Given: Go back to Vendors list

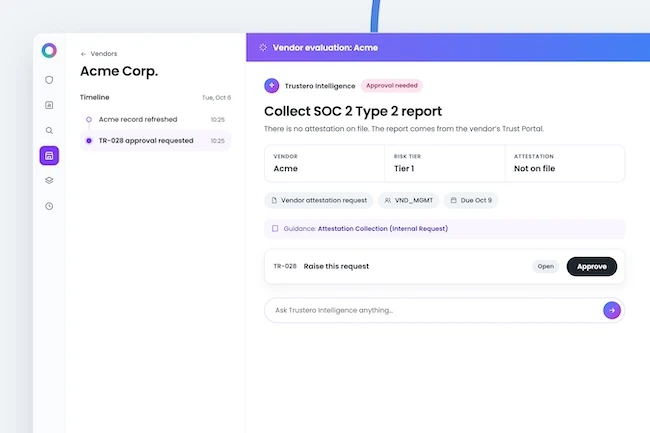Looking at the screenshot, I should [x=99, y=54].
